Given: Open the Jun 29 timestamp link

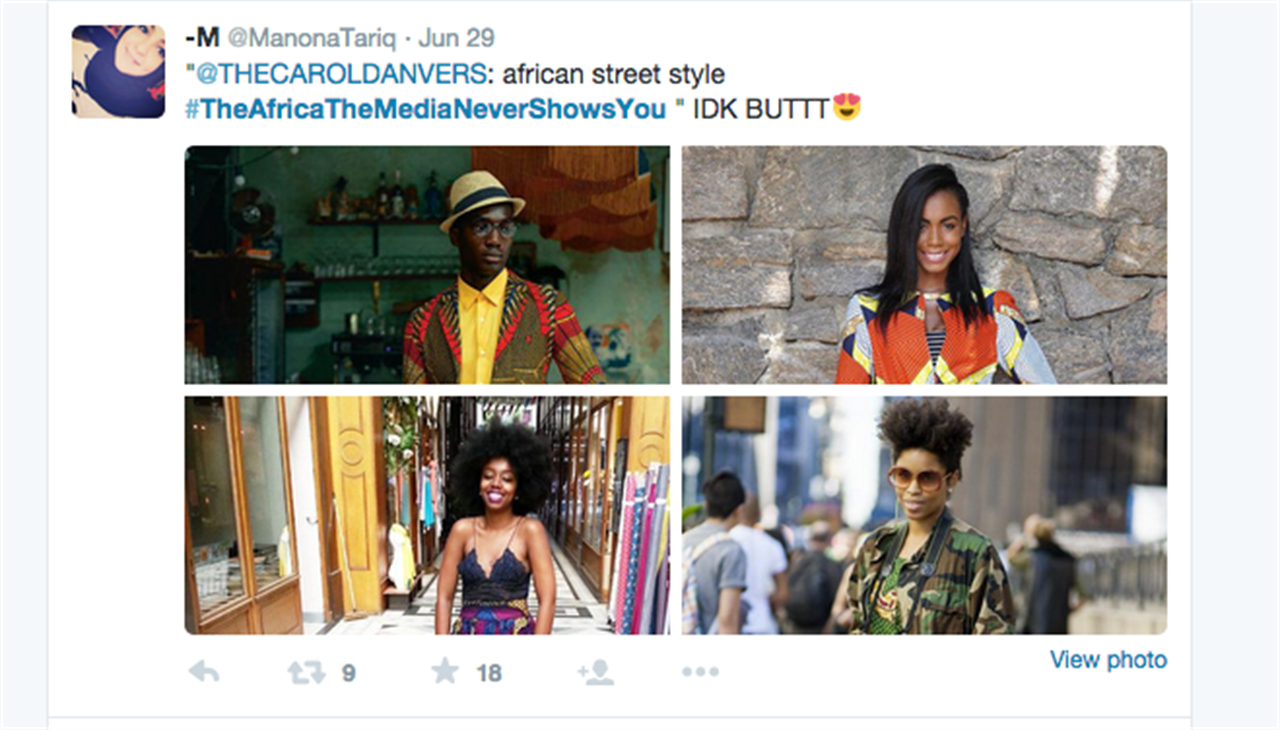Looking at the screenshot, I should pos(456,39).
